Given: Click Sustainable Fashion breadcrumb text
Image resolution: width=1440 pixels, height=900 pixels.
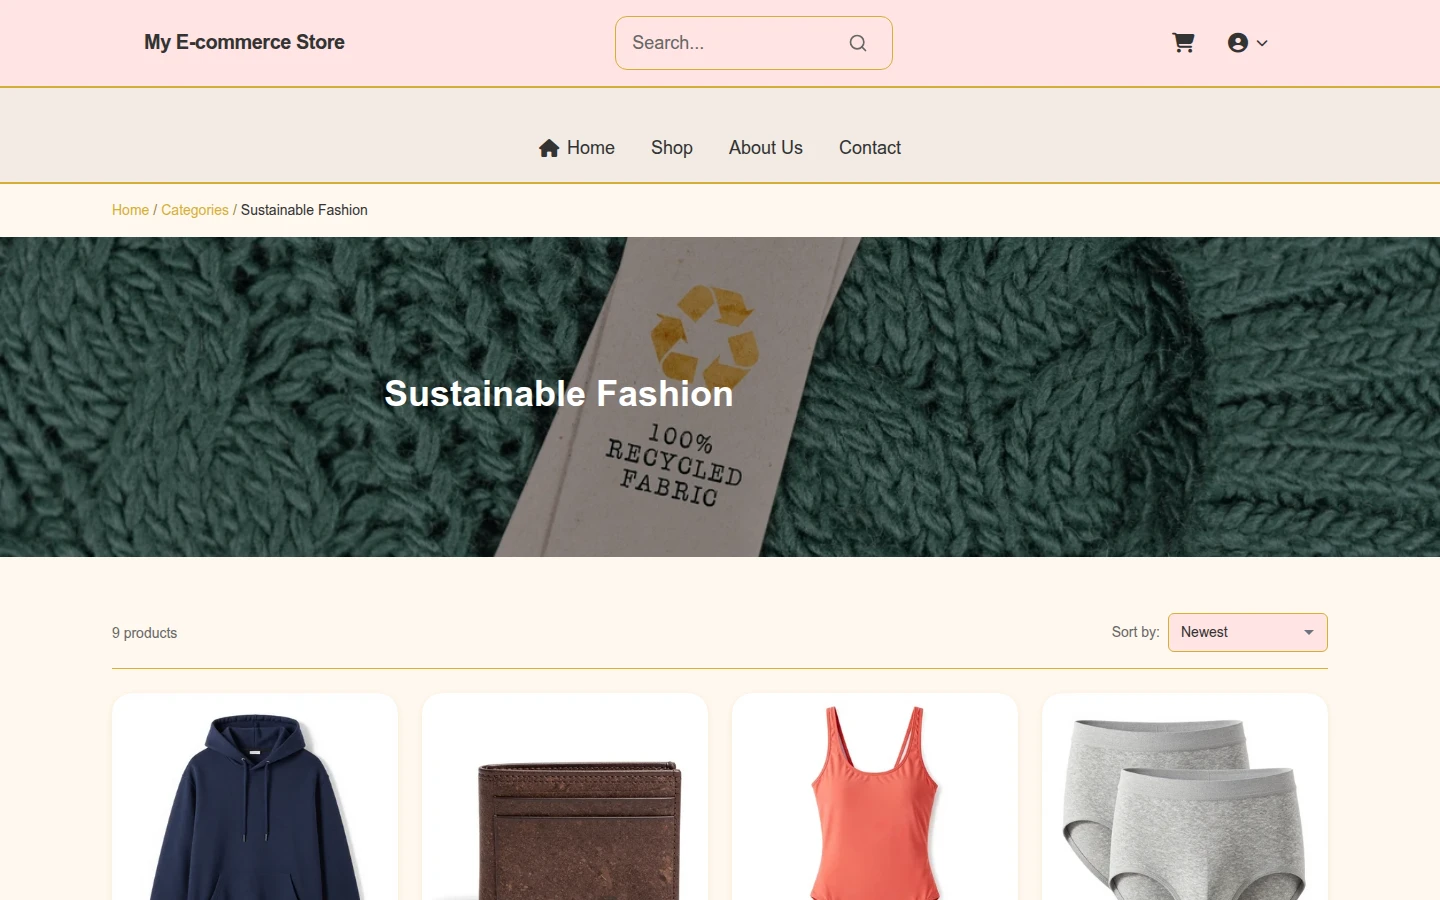Looking at the screenshot, I should [304, 210].
